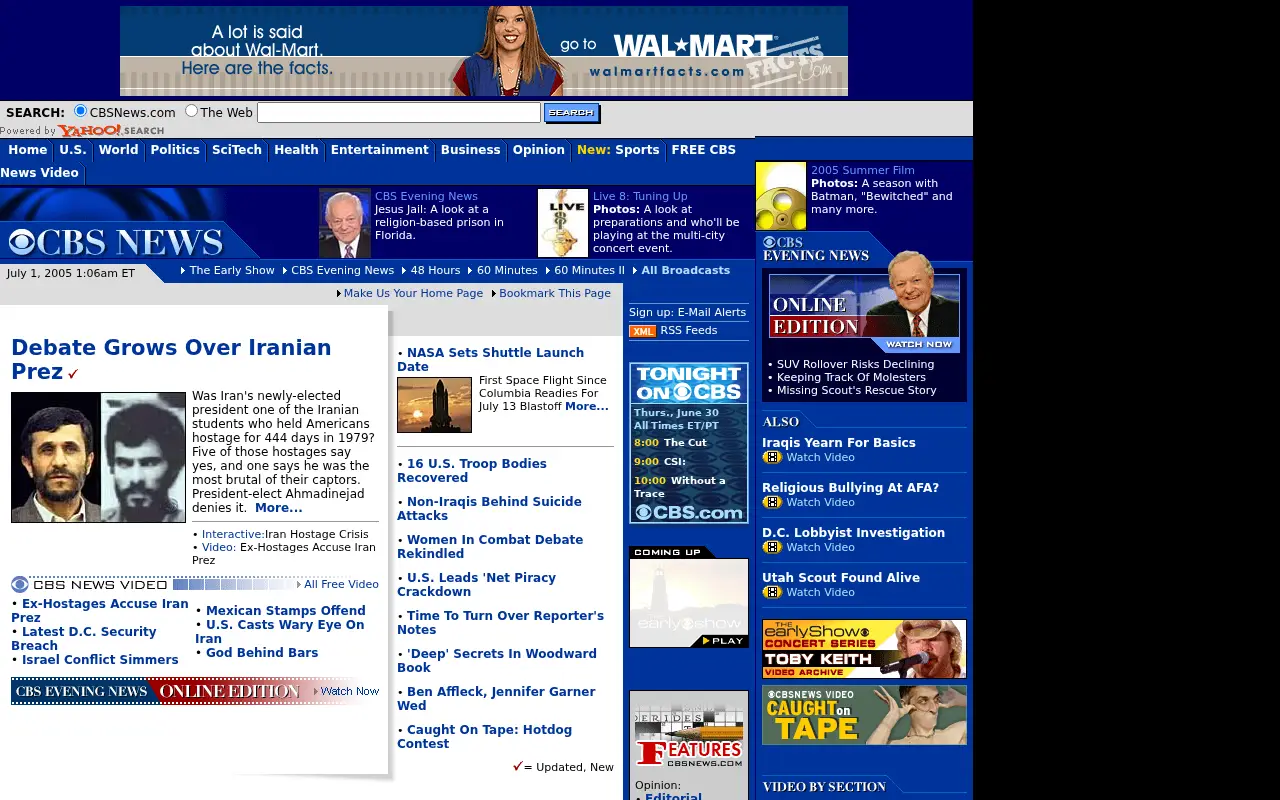This screenshot has height=800, width=1280.
Task: Click the Live 8 thumbnail image
Action: [563, 223]
